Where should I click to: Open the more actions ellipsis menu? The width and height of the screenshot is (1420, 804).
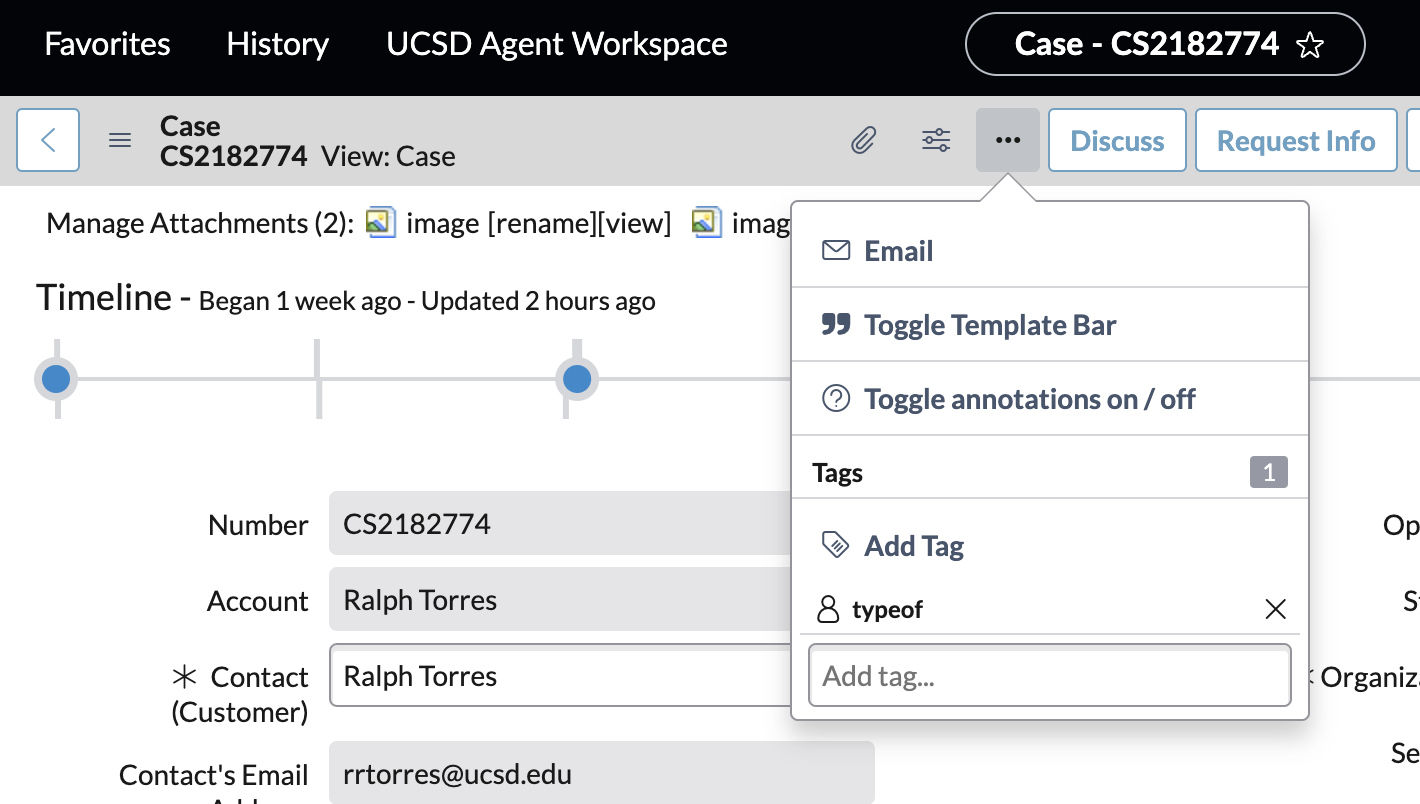[1008, 140]
